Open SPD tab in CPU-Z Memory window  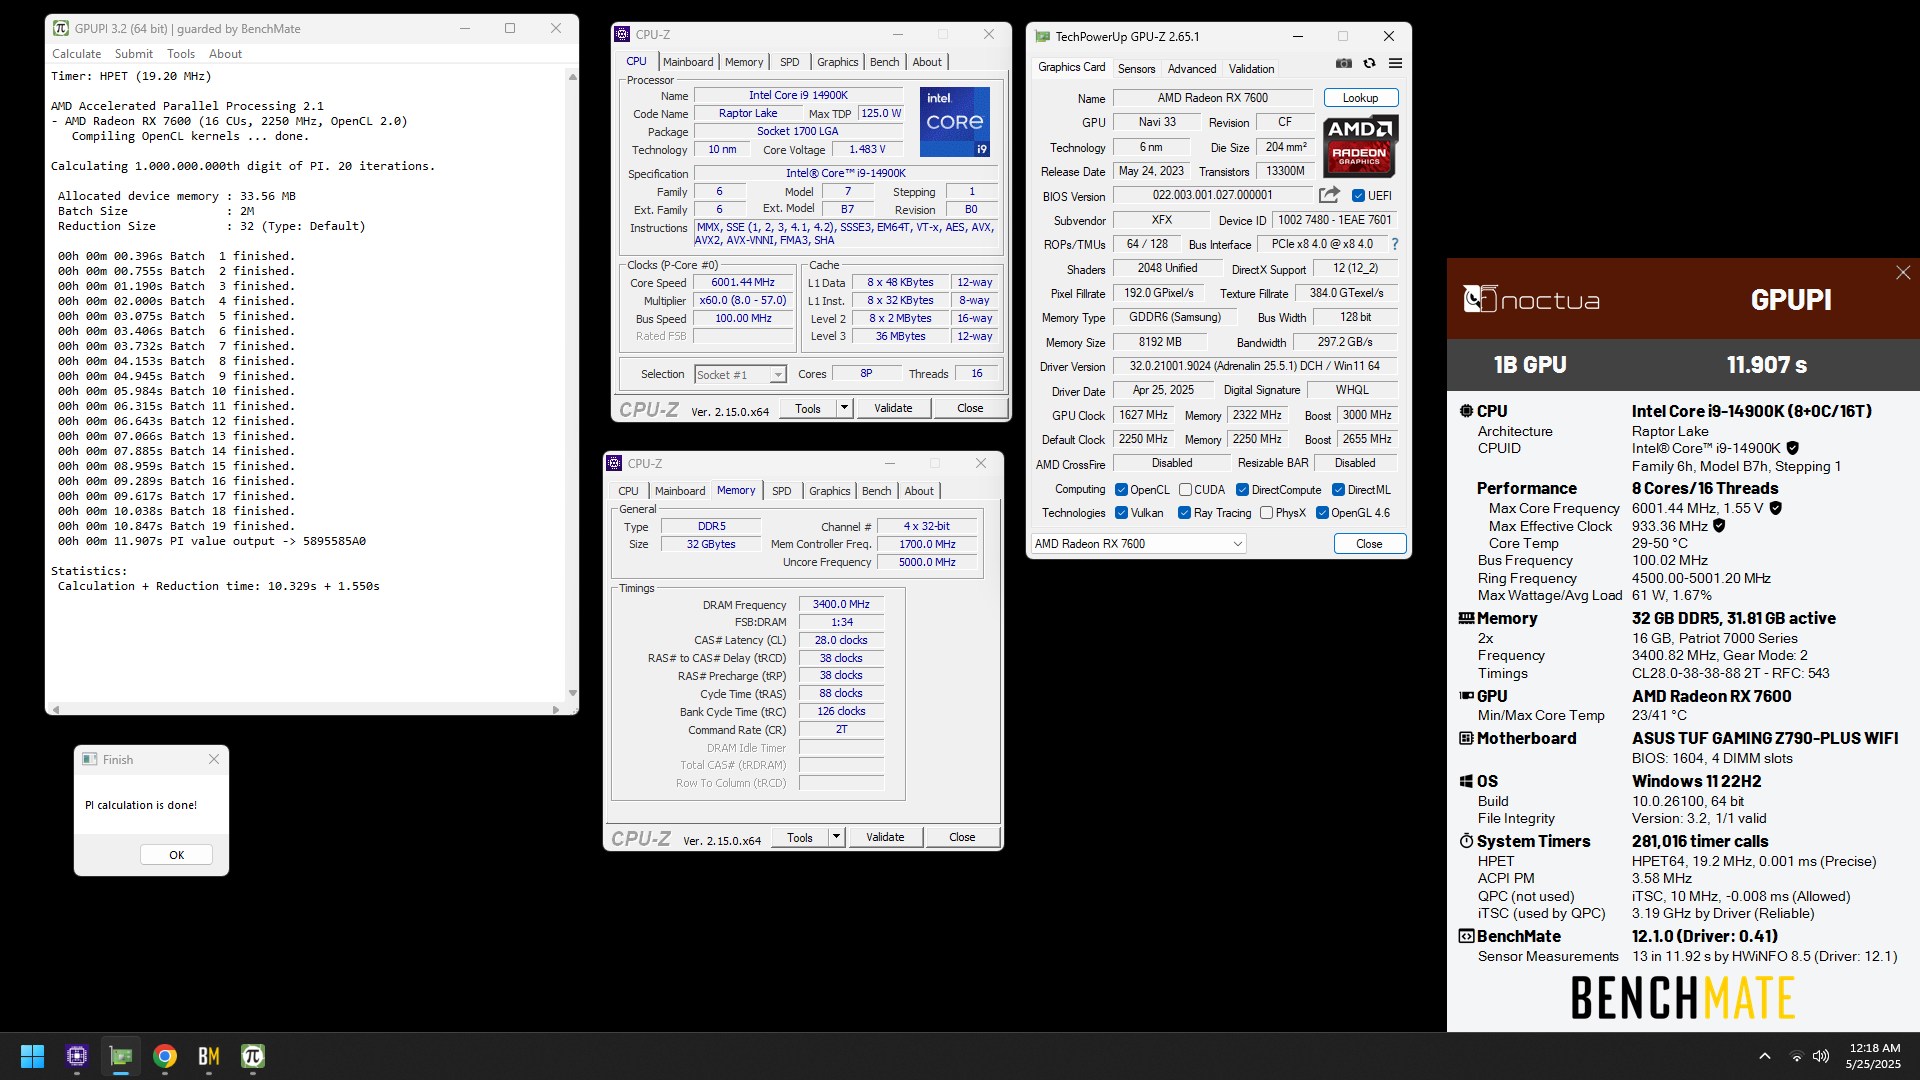(782, 491)
